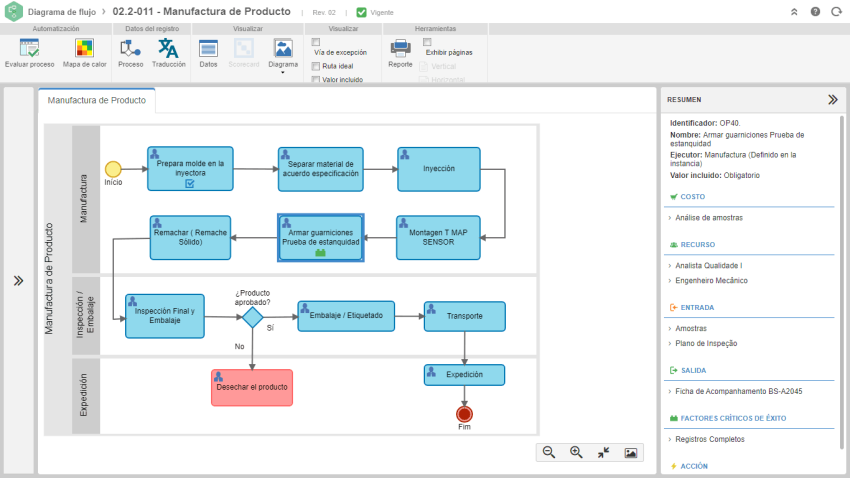Image resolution: width=850 pixels, height=478 pixels.
Task: Export the diagram as image
Action: click(x=630, y=453)
